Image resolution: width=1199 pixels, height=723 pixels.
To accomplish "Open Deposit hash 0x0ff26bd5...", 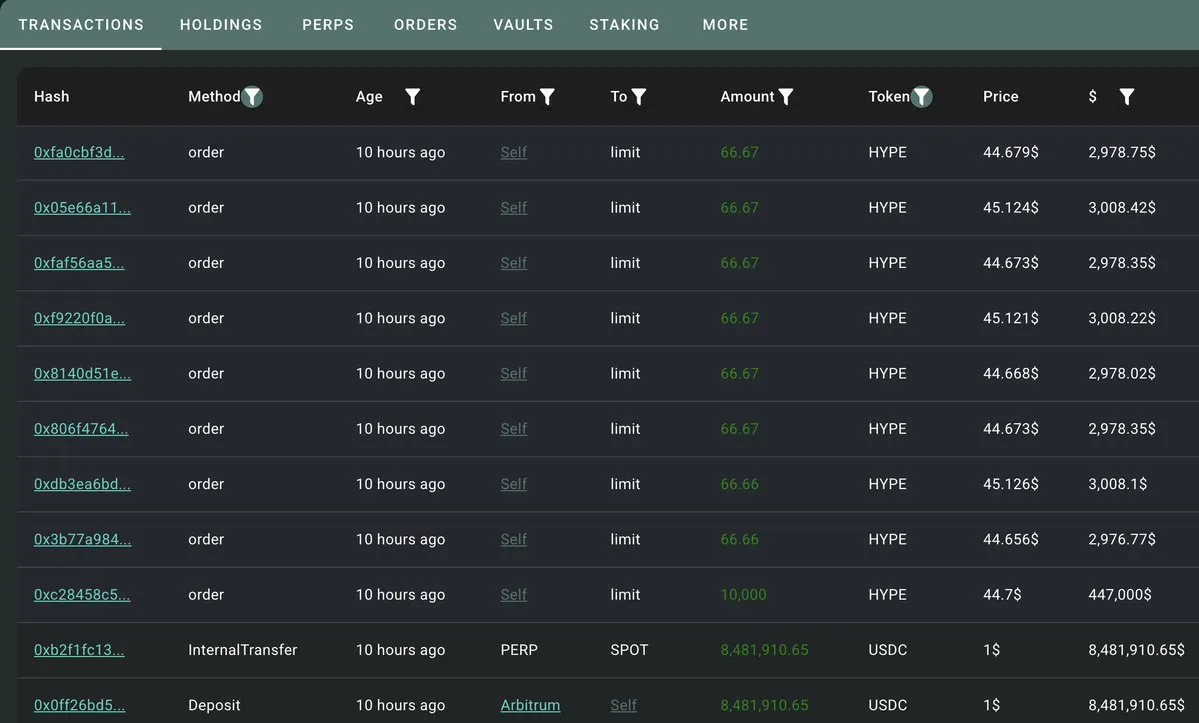I will 79,705.
